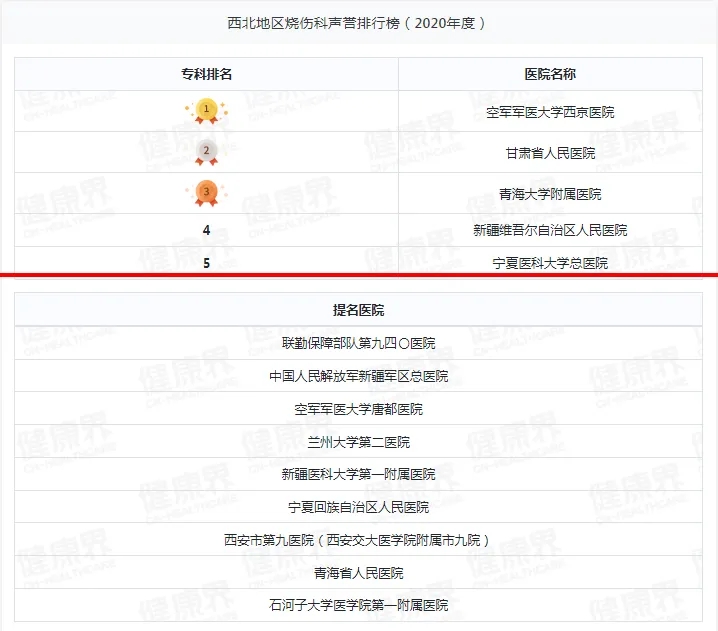
Task: Select 青海大学附属医院 cell
Action: click(550, 194)
